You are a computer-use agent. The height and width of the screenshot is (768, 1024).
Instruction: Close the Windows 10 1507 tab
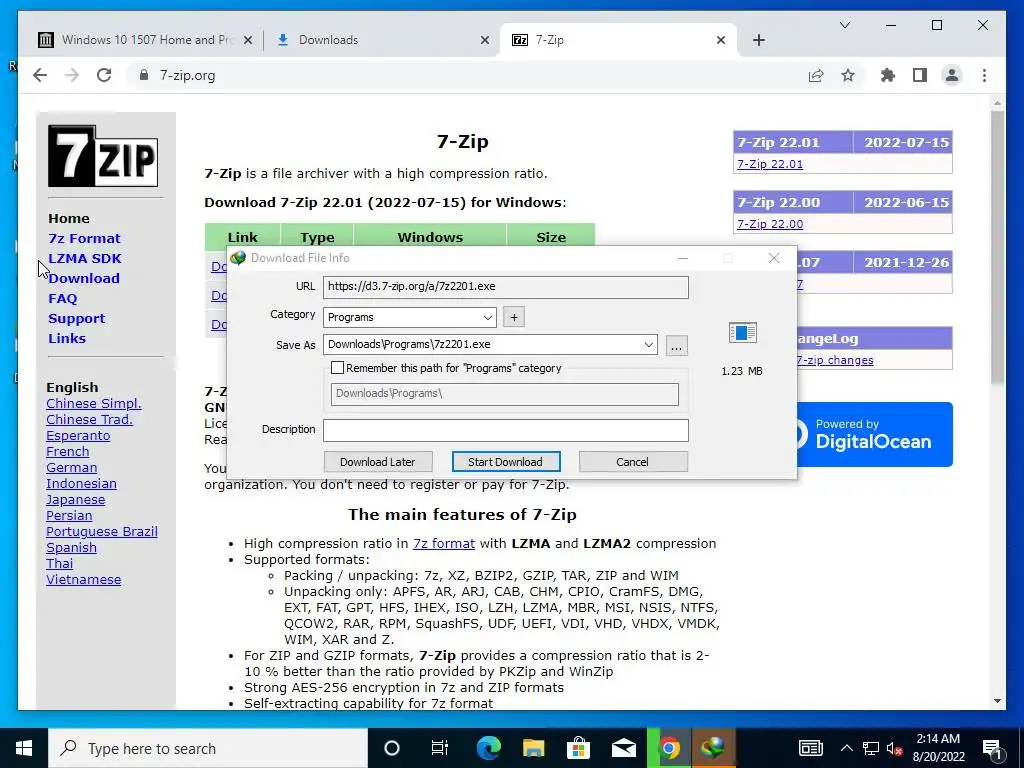[x=248, y=40]
